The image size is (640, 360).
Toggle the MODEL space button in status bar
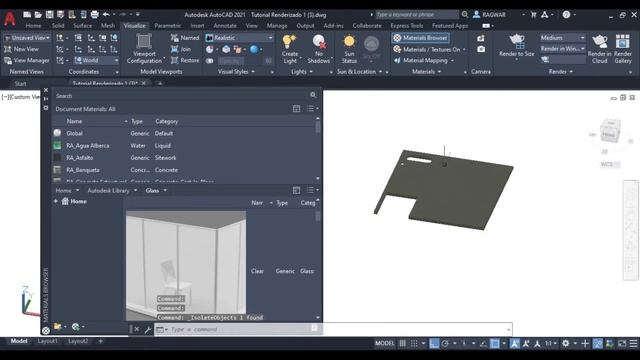[x=384, y=344]
